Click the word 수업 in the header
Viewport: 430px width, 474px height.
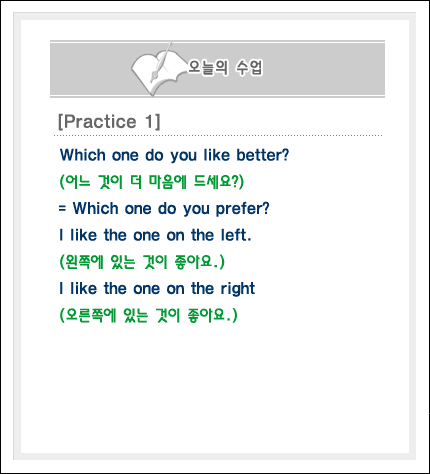click(249, 68)
